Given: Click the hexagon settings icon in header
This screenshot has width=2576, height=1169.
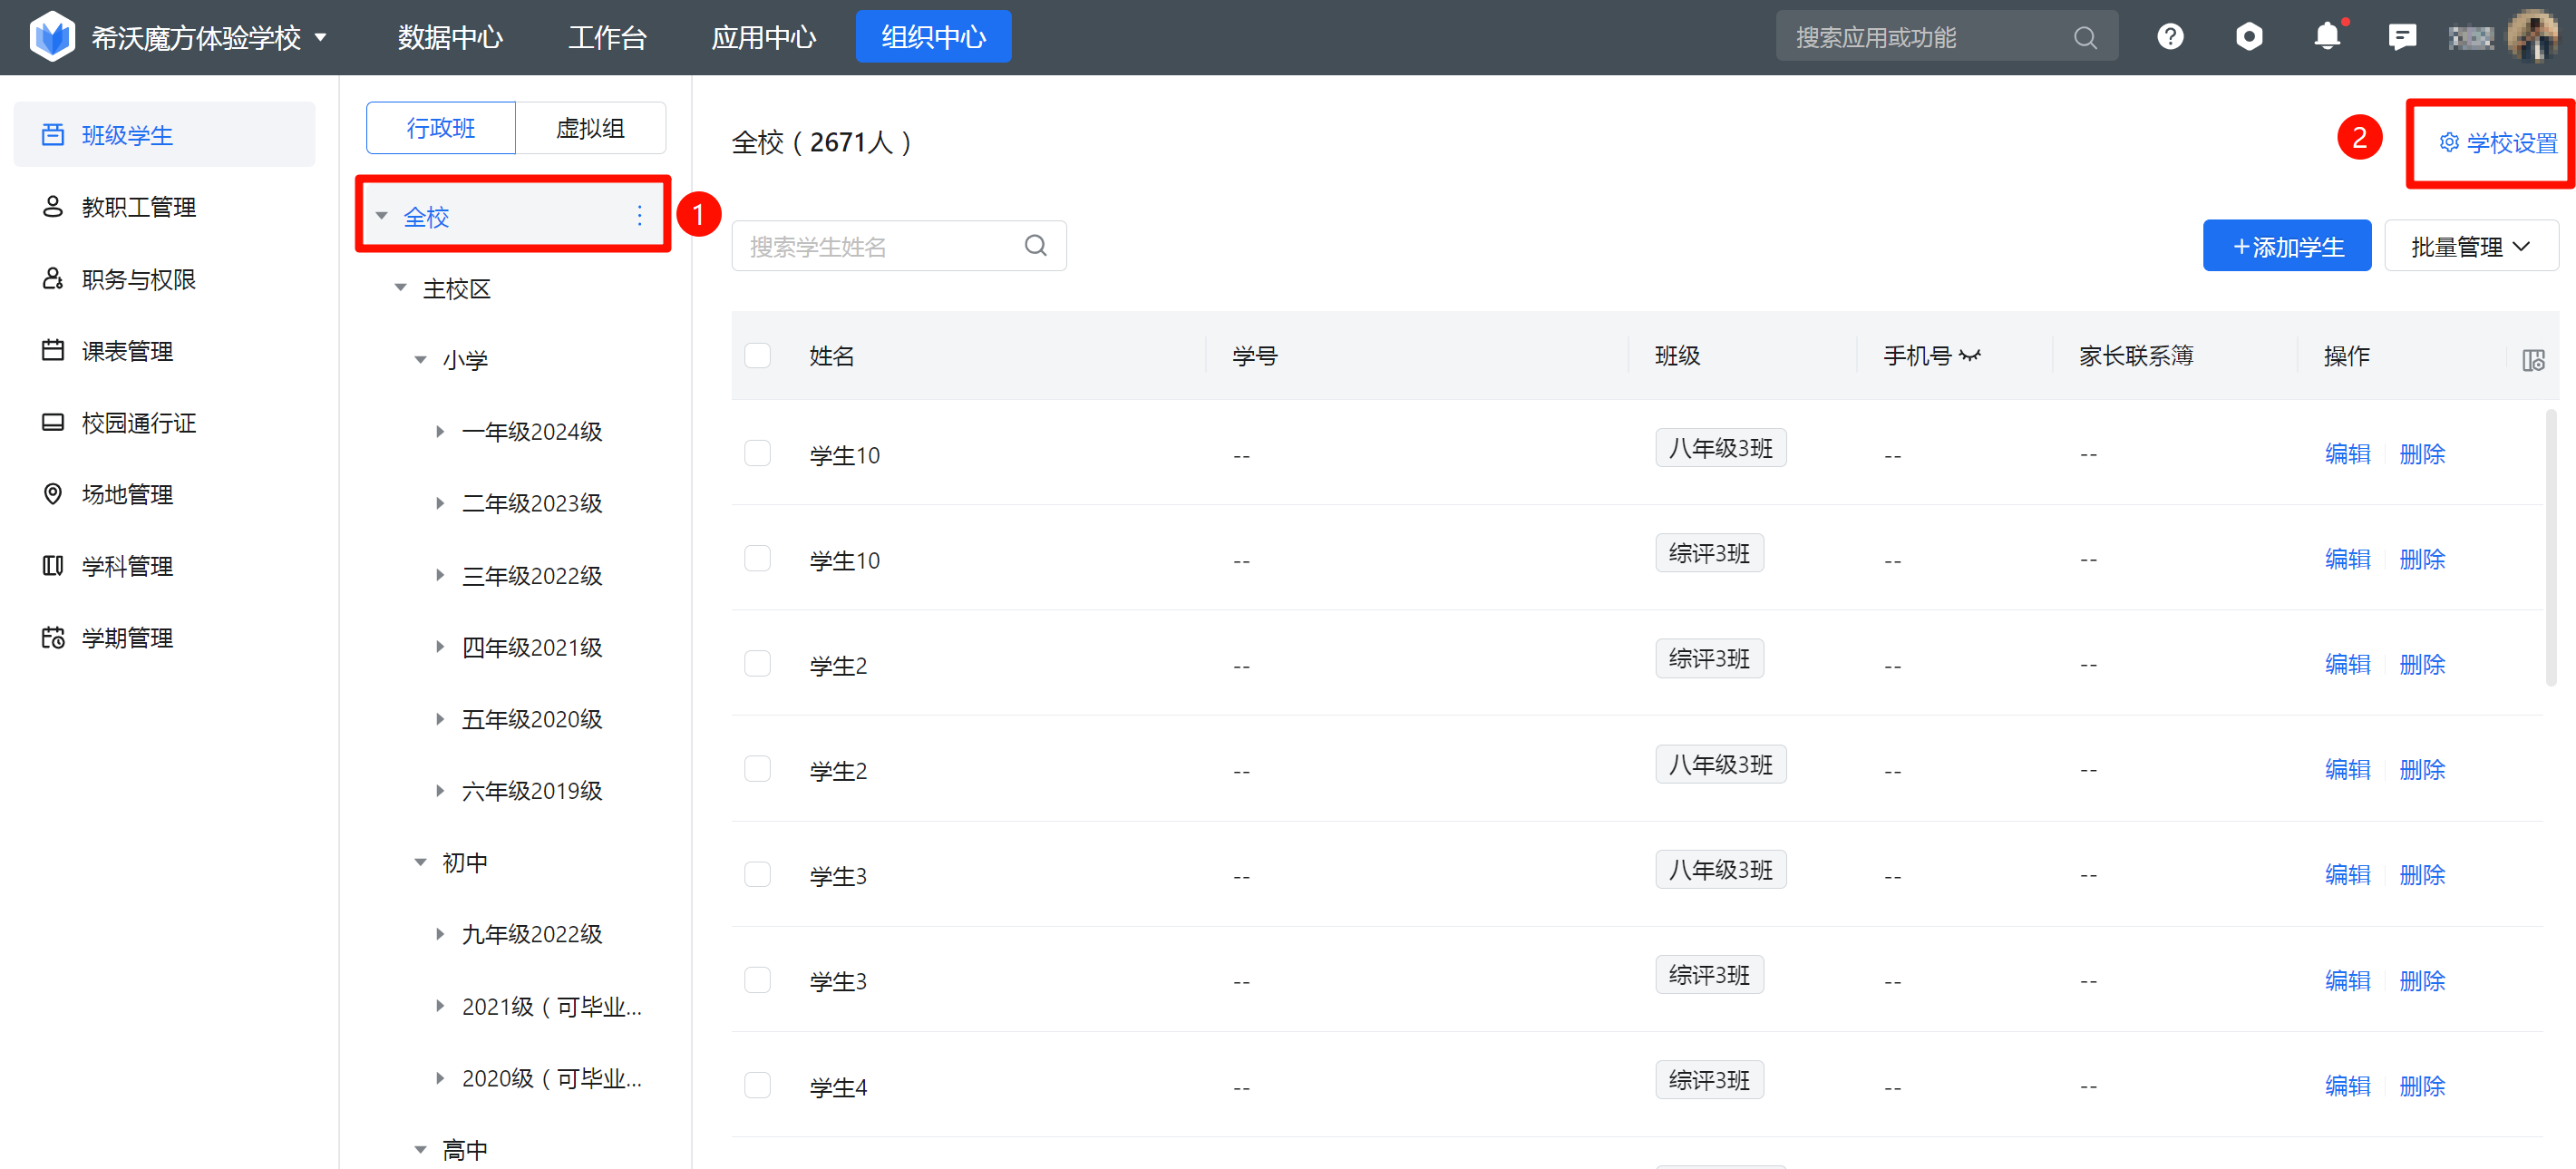Looking at the screenshot, I should point(2249,37).
